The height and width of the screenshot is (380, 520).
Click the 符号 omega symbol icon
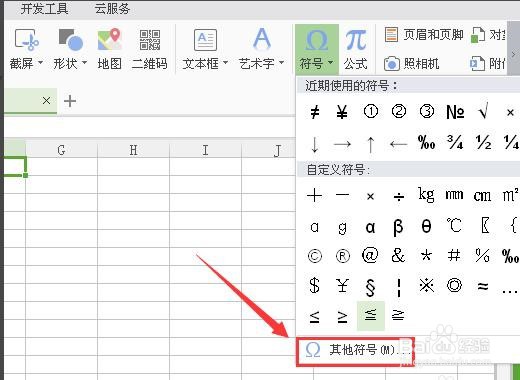317,40
